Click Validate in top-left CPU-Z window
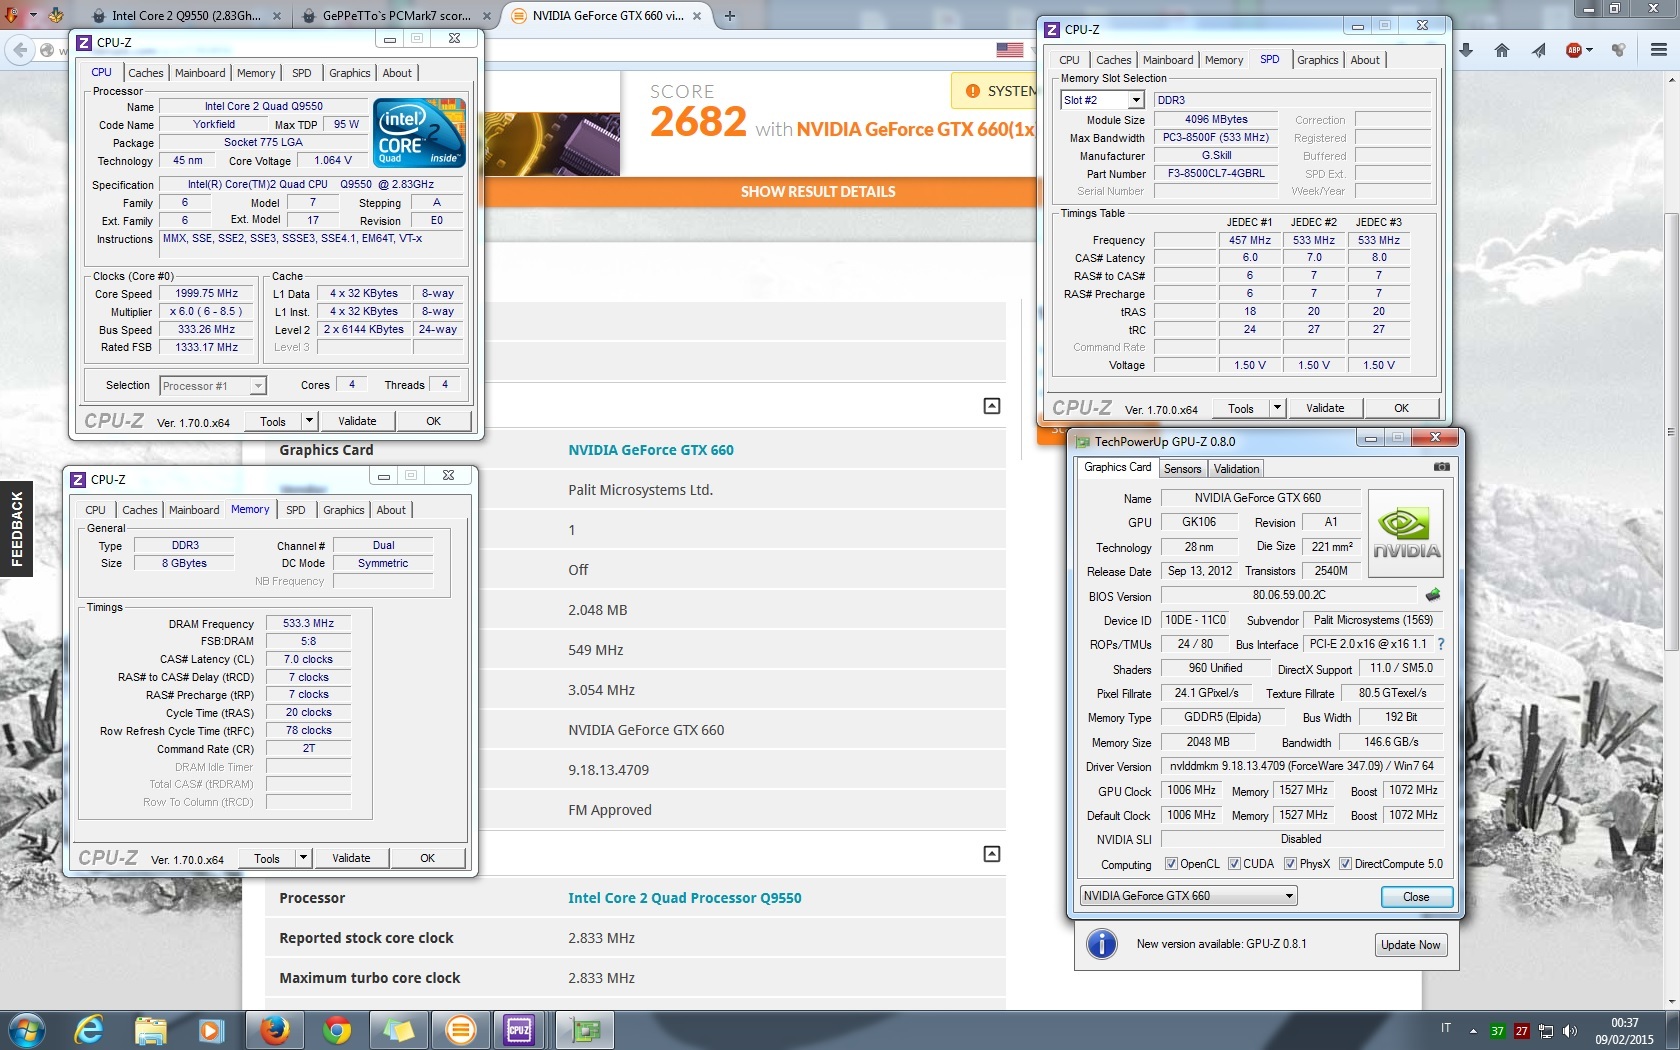This screenshot has width=1680, height=1050. pyautogui.click(x=357, y=421)
